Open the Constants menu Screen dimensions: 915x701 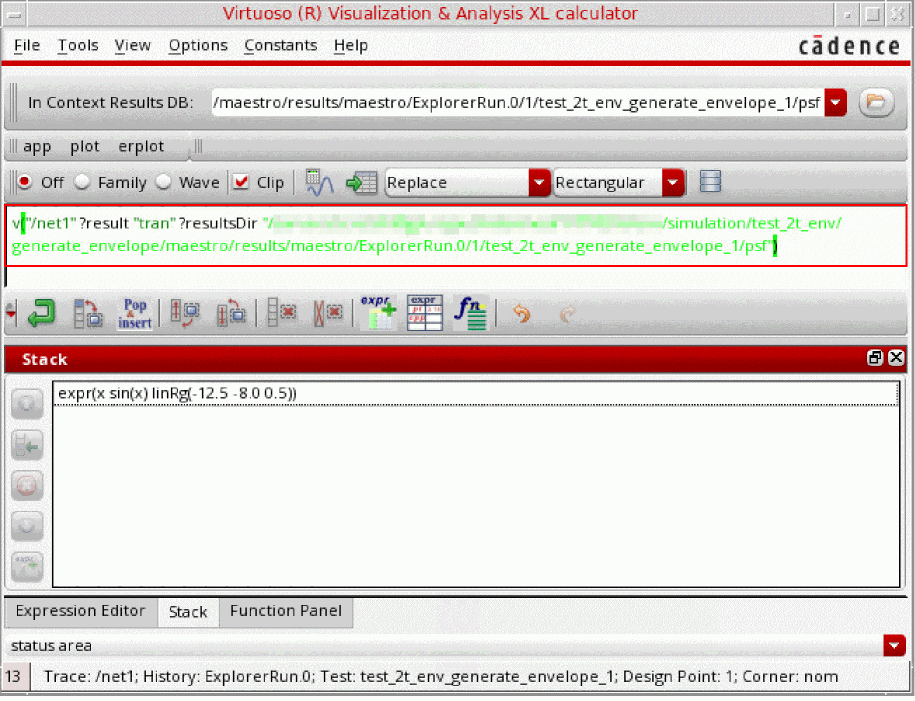(x=280, y=45)
